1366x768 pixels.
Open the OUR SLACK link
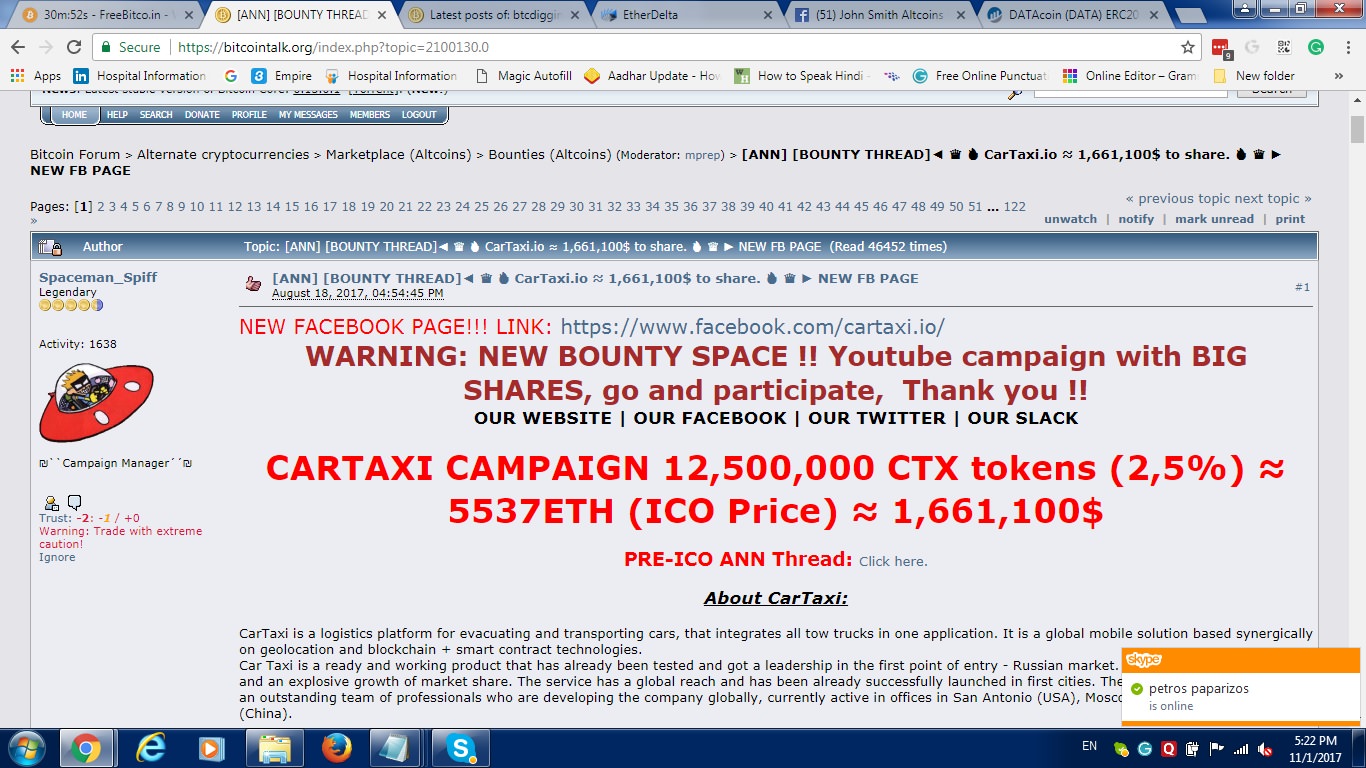[x=1023, y=418]
